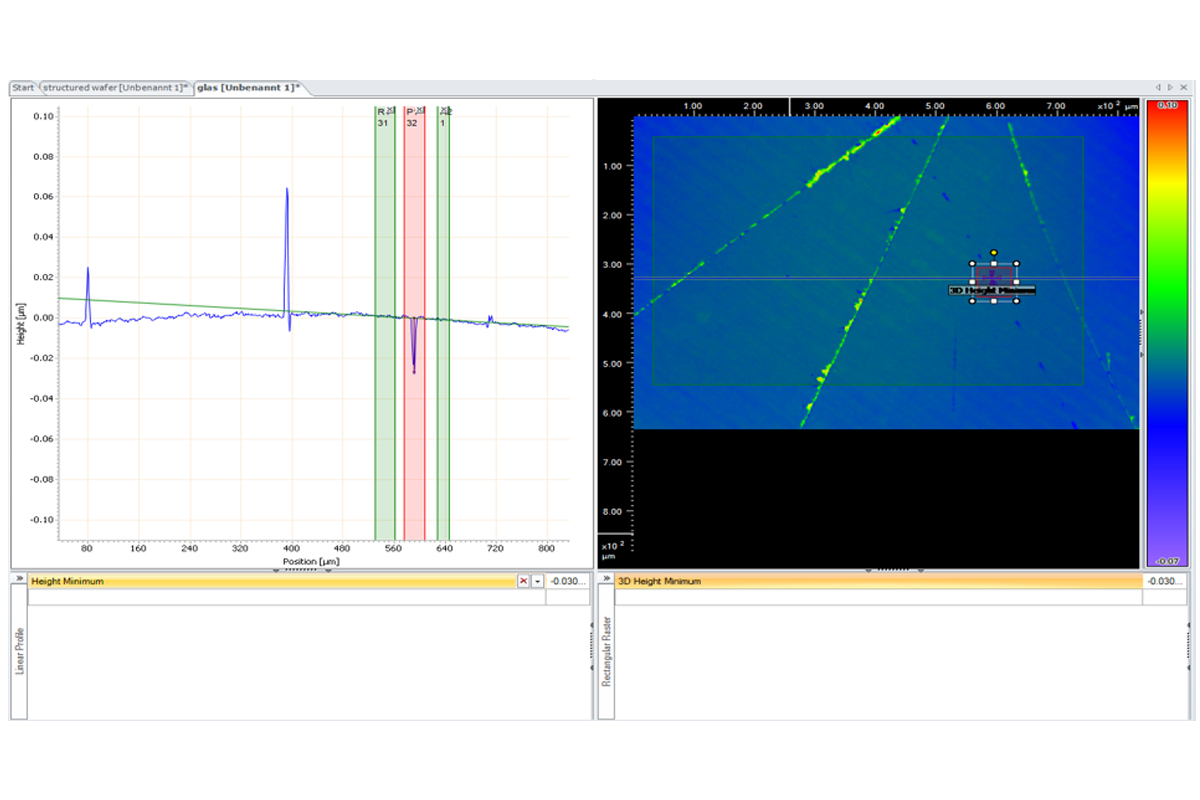The image size is (1200, 800).
Task: Click the 0.10 maximum value on color scale
Action: click(1165, 104)
